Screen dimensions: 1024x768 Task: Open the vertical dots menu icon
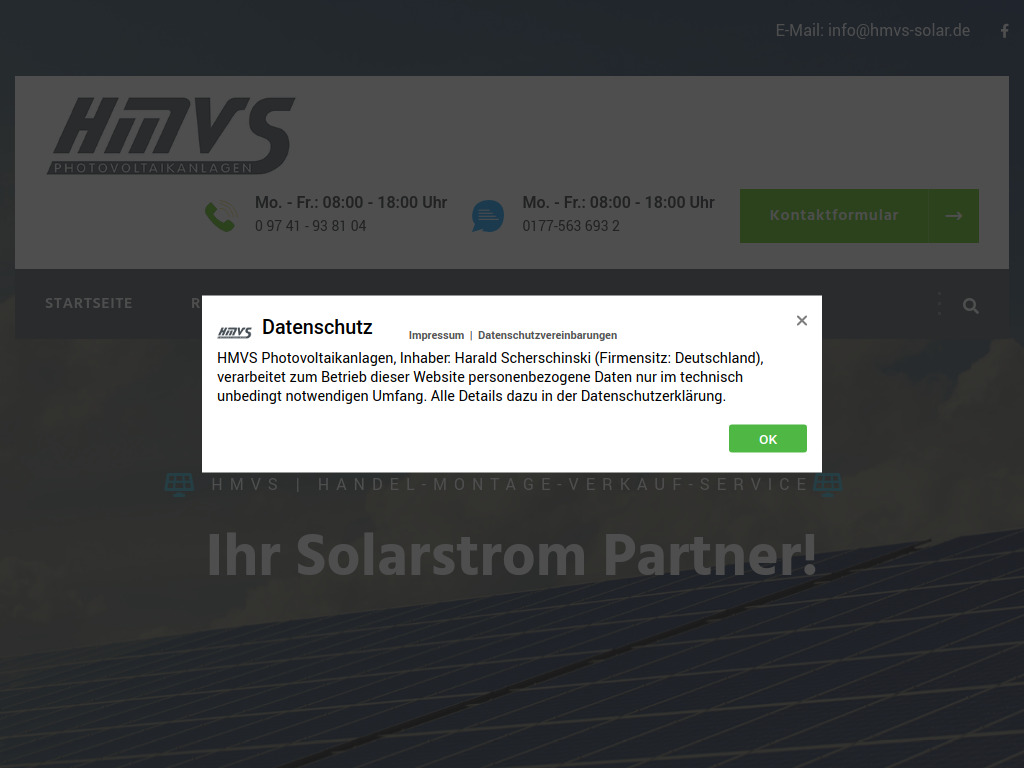click(938, 304)
